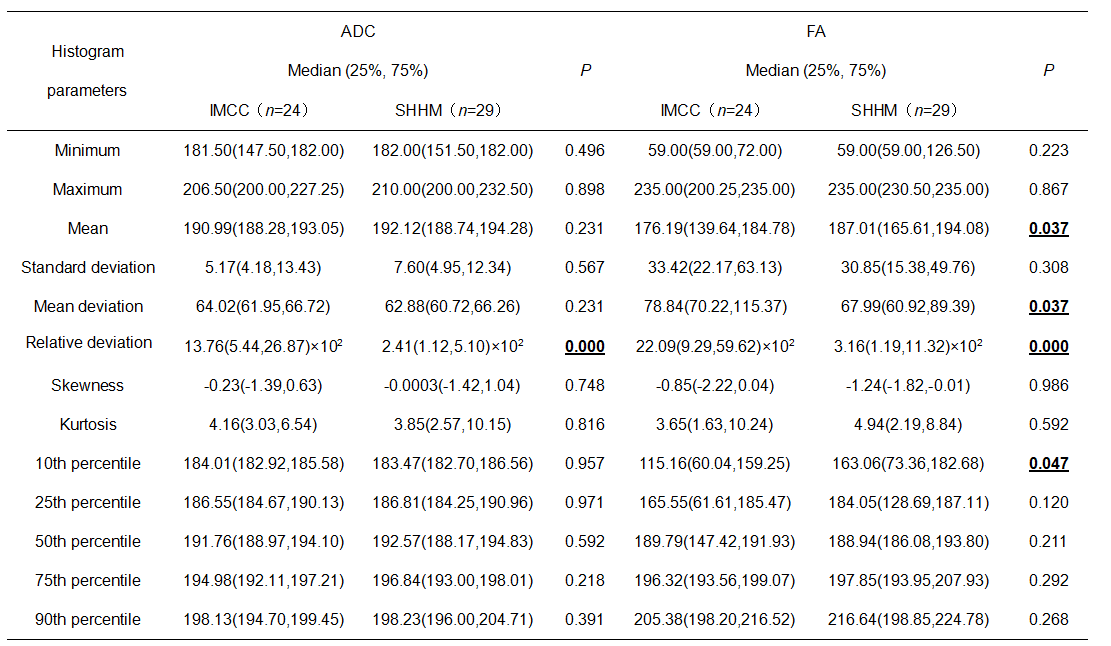1111x646 pixels.
Task: Select the 0.986 P value
Action: [x=1048, y=385]
